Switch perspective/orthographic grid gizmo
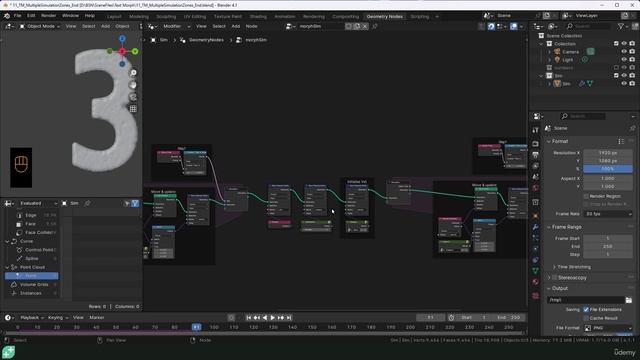Image resolution: width=640 pixels, height=360 pixels. (133, 109)
